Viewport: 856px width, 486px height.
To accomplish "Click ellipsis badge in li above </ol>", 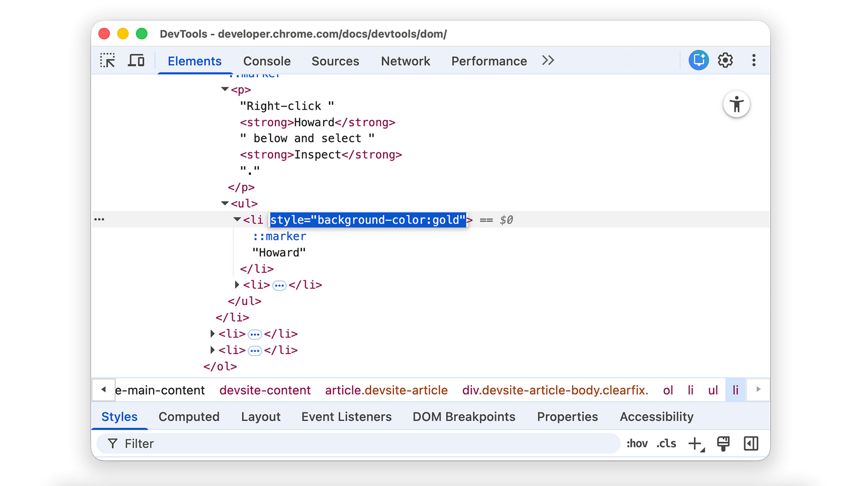I will tap(254, 350).
